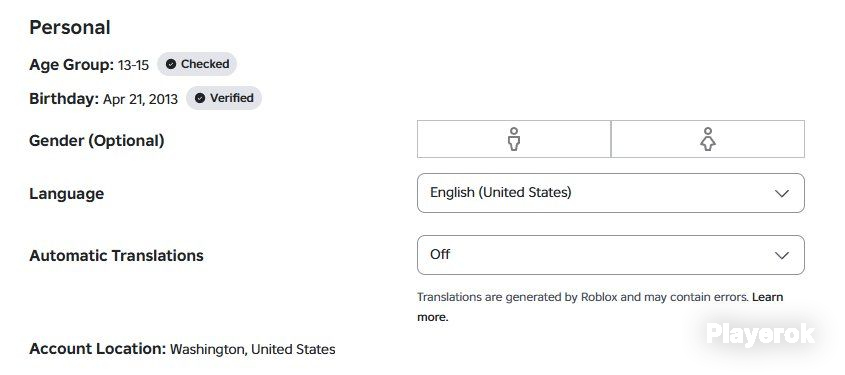Select the female gender icon
This screenshot has height=375, width=845.
[x=708, y=139]
